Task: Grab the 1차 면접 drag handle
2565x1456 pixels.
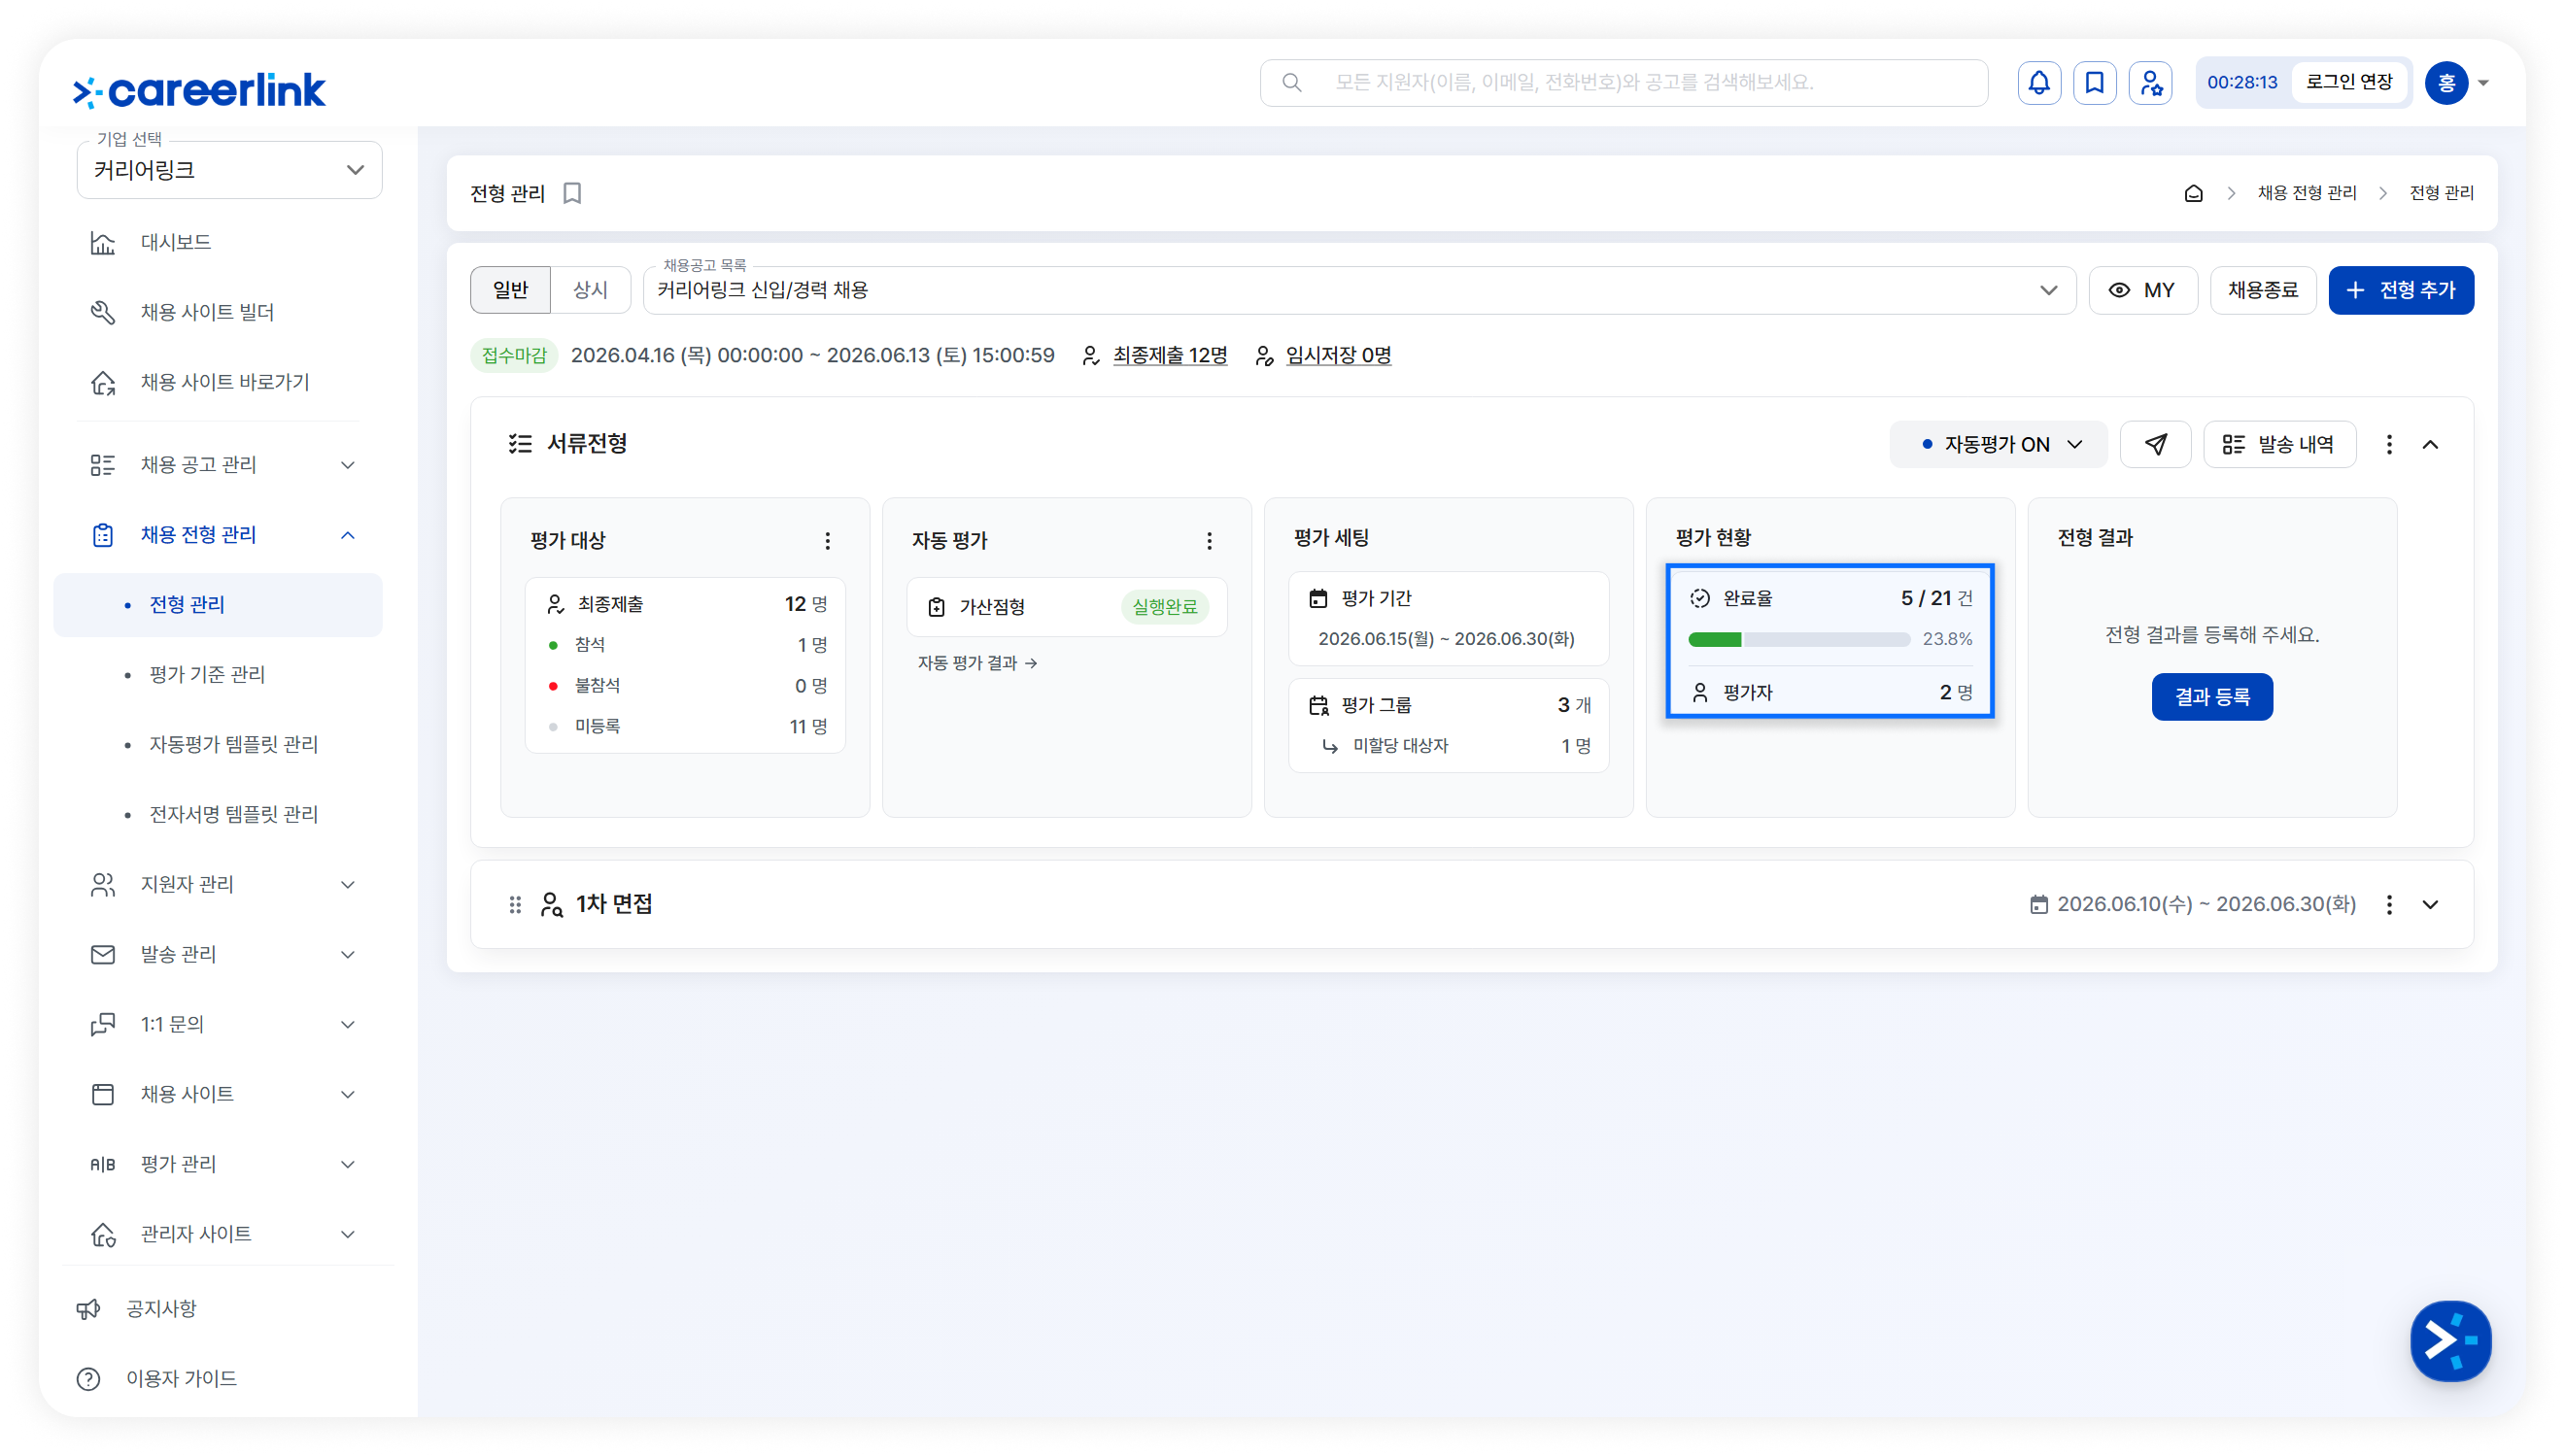Action: click(x=515, y=905)
